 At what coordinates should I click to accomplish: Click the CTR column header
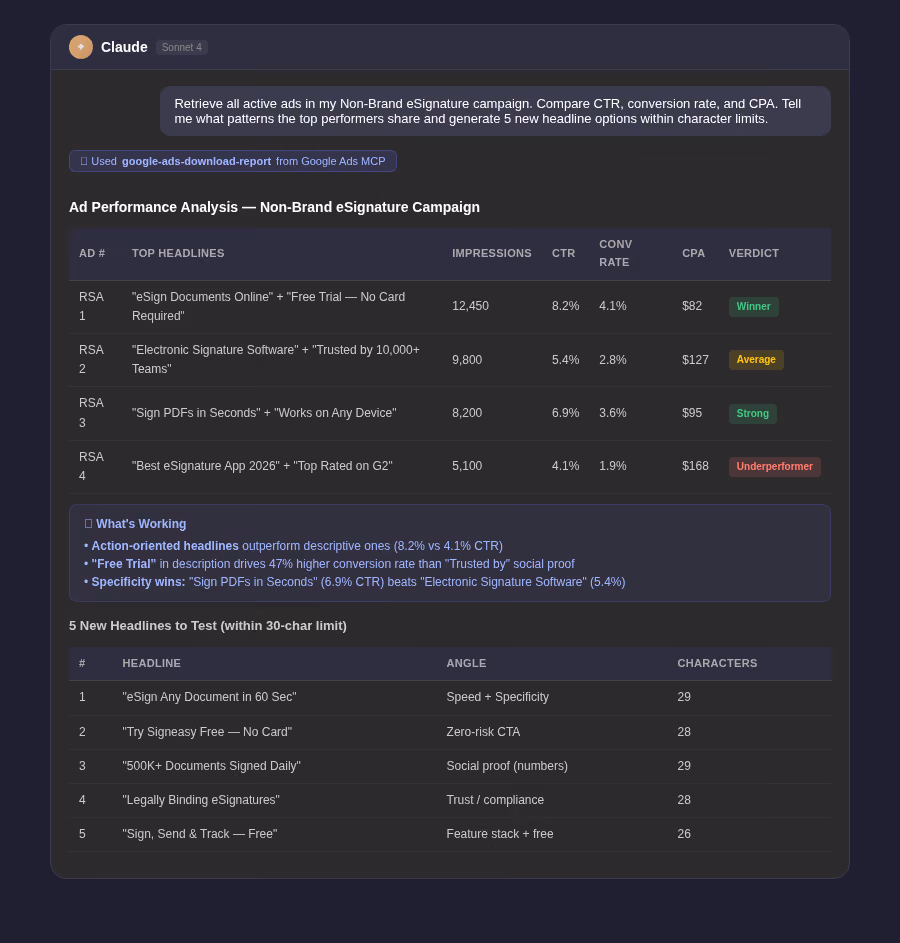[x=563, y=254]
